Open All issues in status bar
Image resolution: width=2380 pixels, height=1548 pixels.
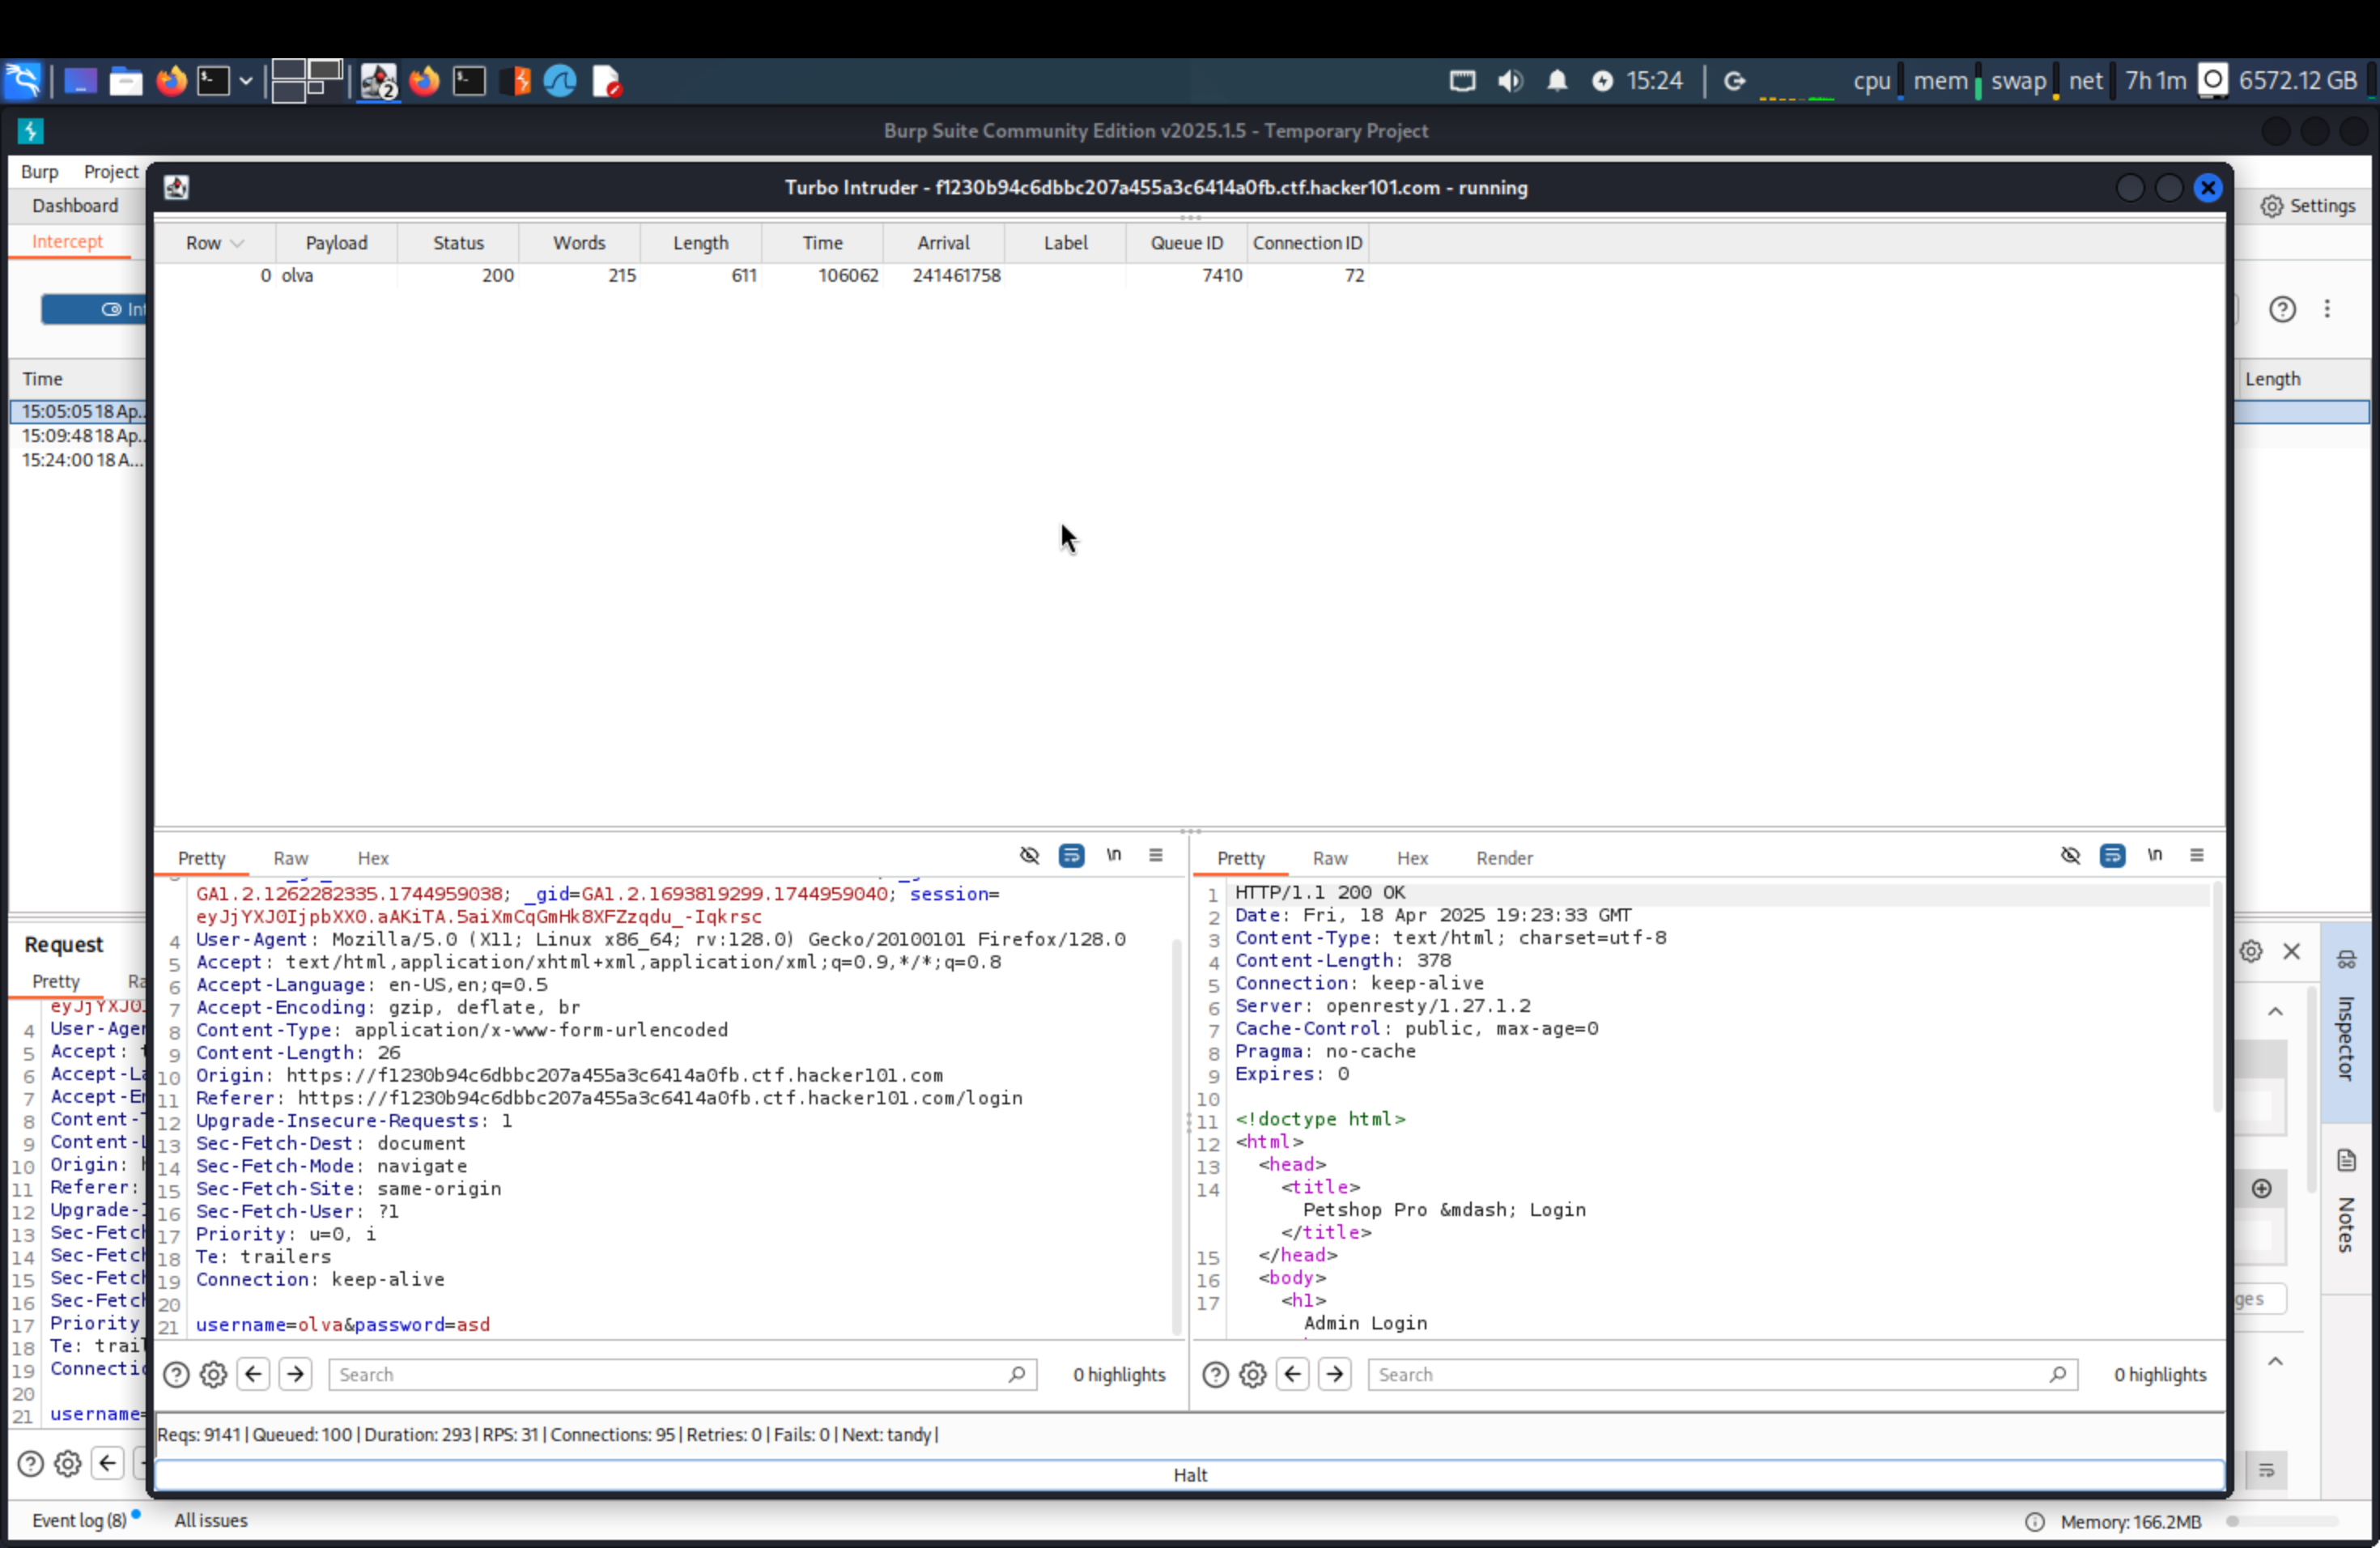pyautogui.click(x=211, y=1521)
